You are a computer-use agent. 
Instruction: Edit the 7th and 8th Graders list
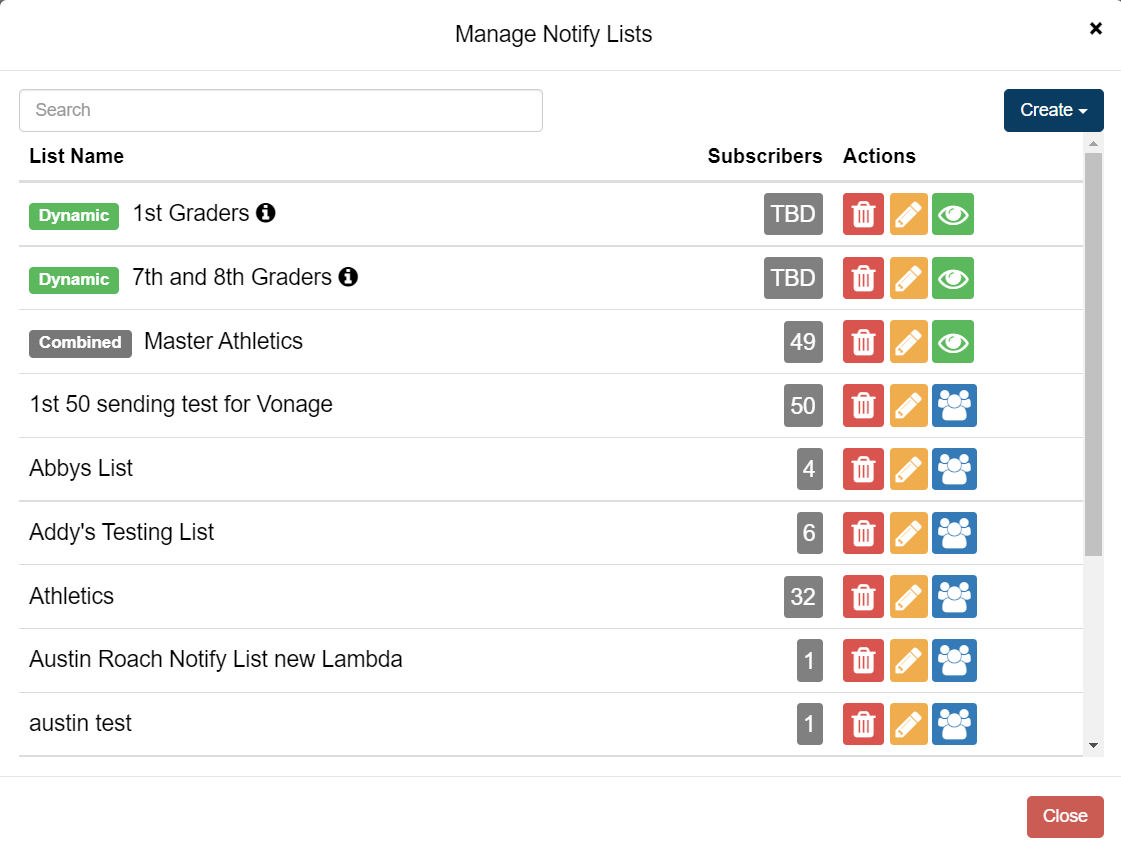tap(909, 278)
